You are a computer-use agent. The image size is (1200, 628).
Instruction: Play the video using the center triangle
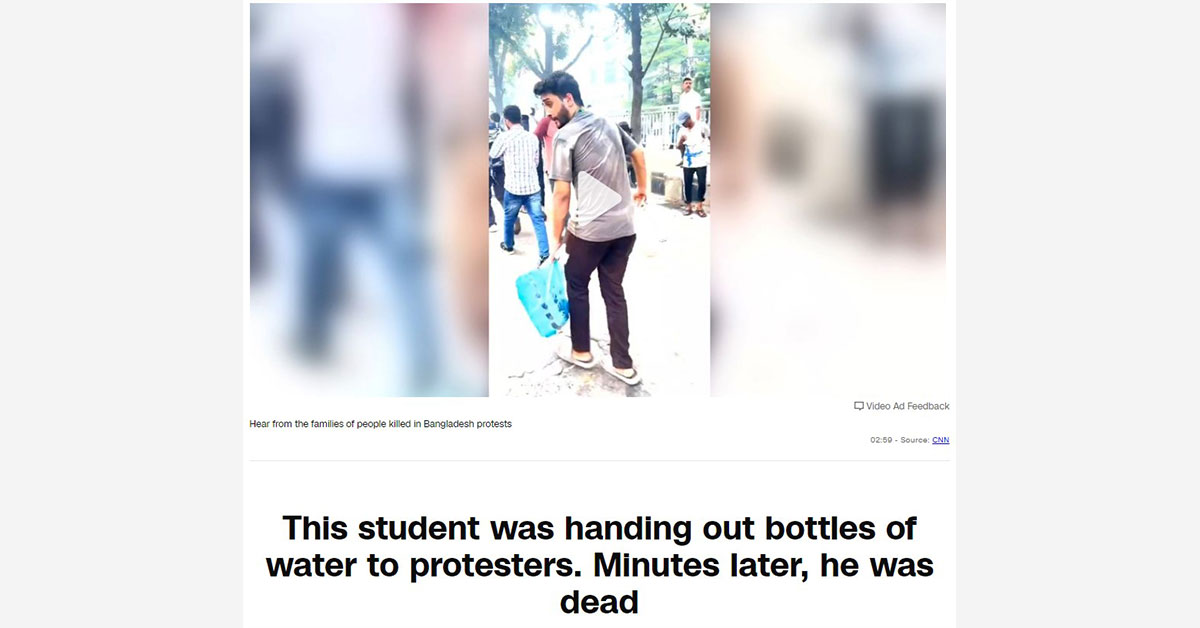(599, 198)
